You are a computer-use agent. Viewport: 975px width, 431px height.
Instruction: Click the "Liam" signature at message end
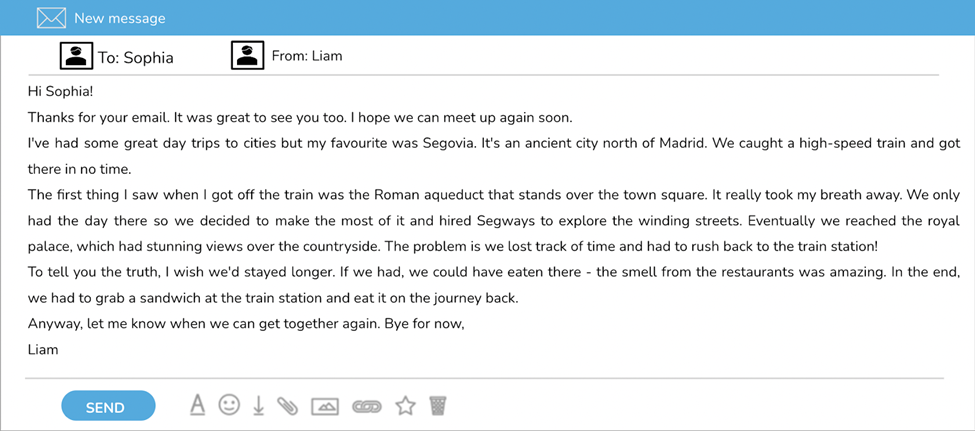coord(43,350)
